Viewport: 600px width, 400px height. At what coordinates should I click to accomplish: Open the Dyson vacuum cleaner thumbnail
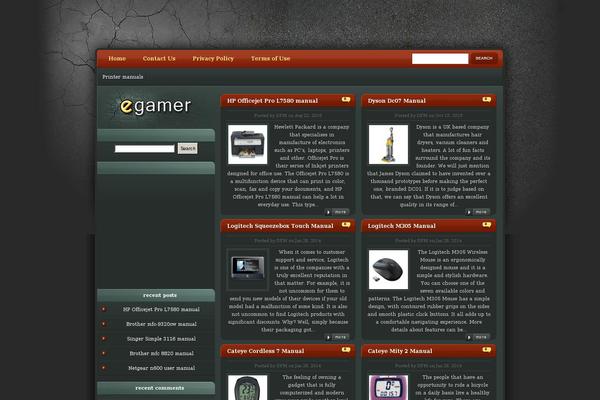(x=388, y=144)
